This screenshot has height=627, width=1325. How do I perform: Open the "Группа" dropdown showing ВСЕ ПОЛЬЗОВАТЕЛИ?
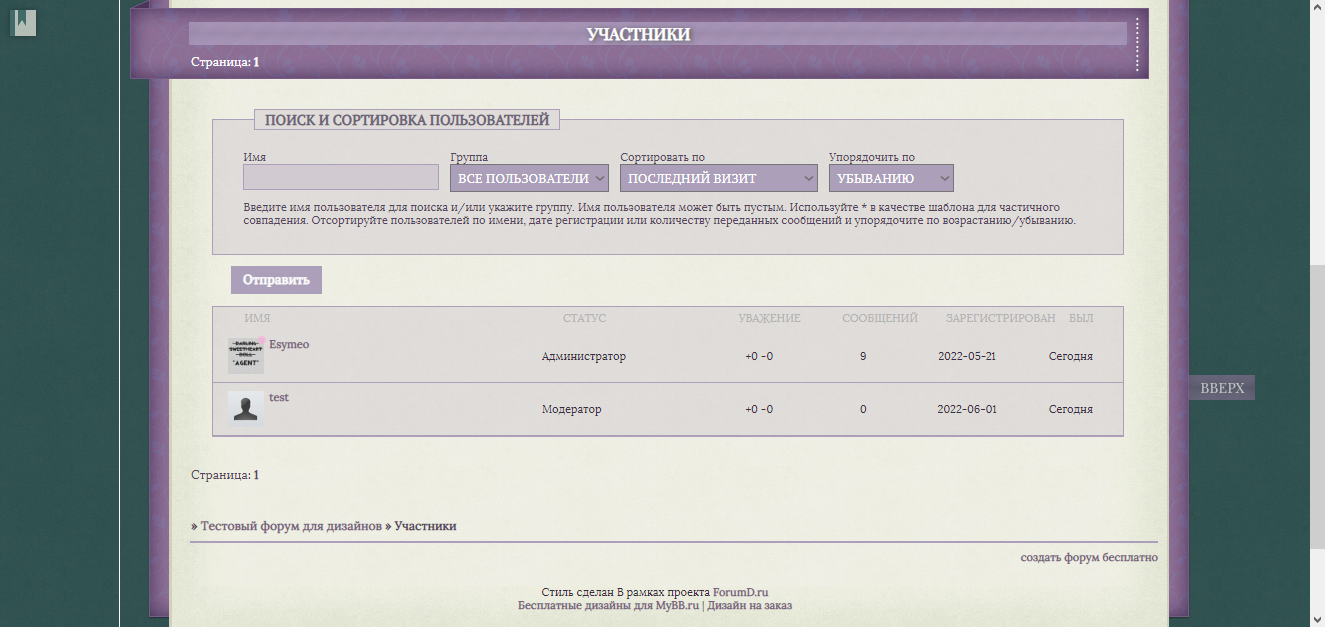coord(529,177)
